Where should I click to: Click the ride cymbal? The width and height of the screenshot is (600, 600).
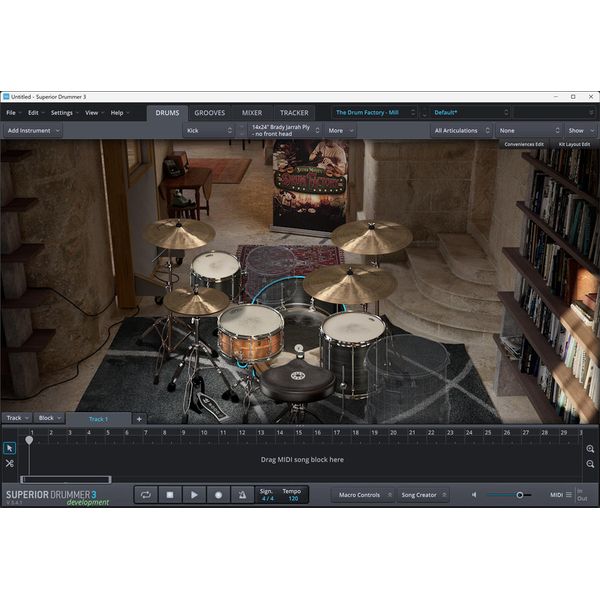(x=350, y=284)
